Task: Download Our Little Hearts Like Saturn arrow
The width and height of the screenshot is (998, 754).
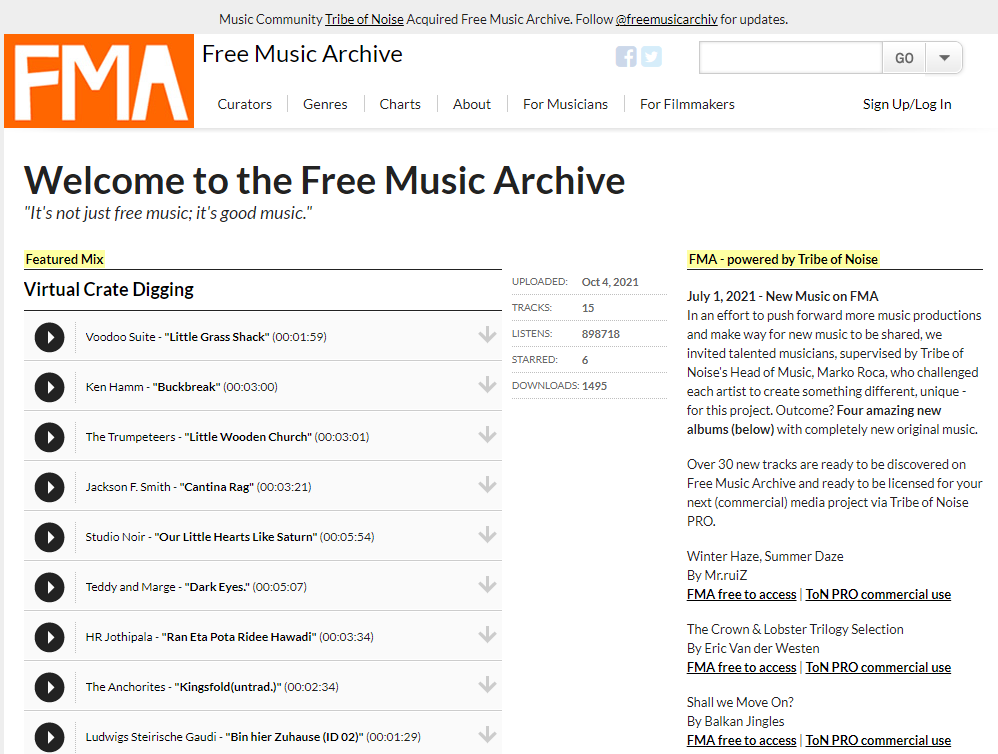Action: [488, 534]
